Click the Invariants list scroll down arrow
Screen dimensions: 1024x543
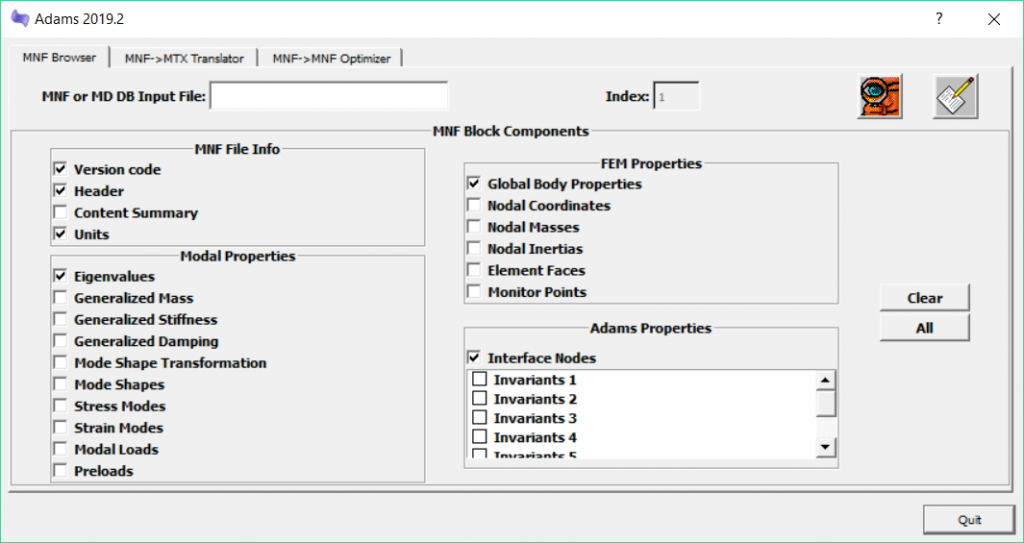click(826, 447)
